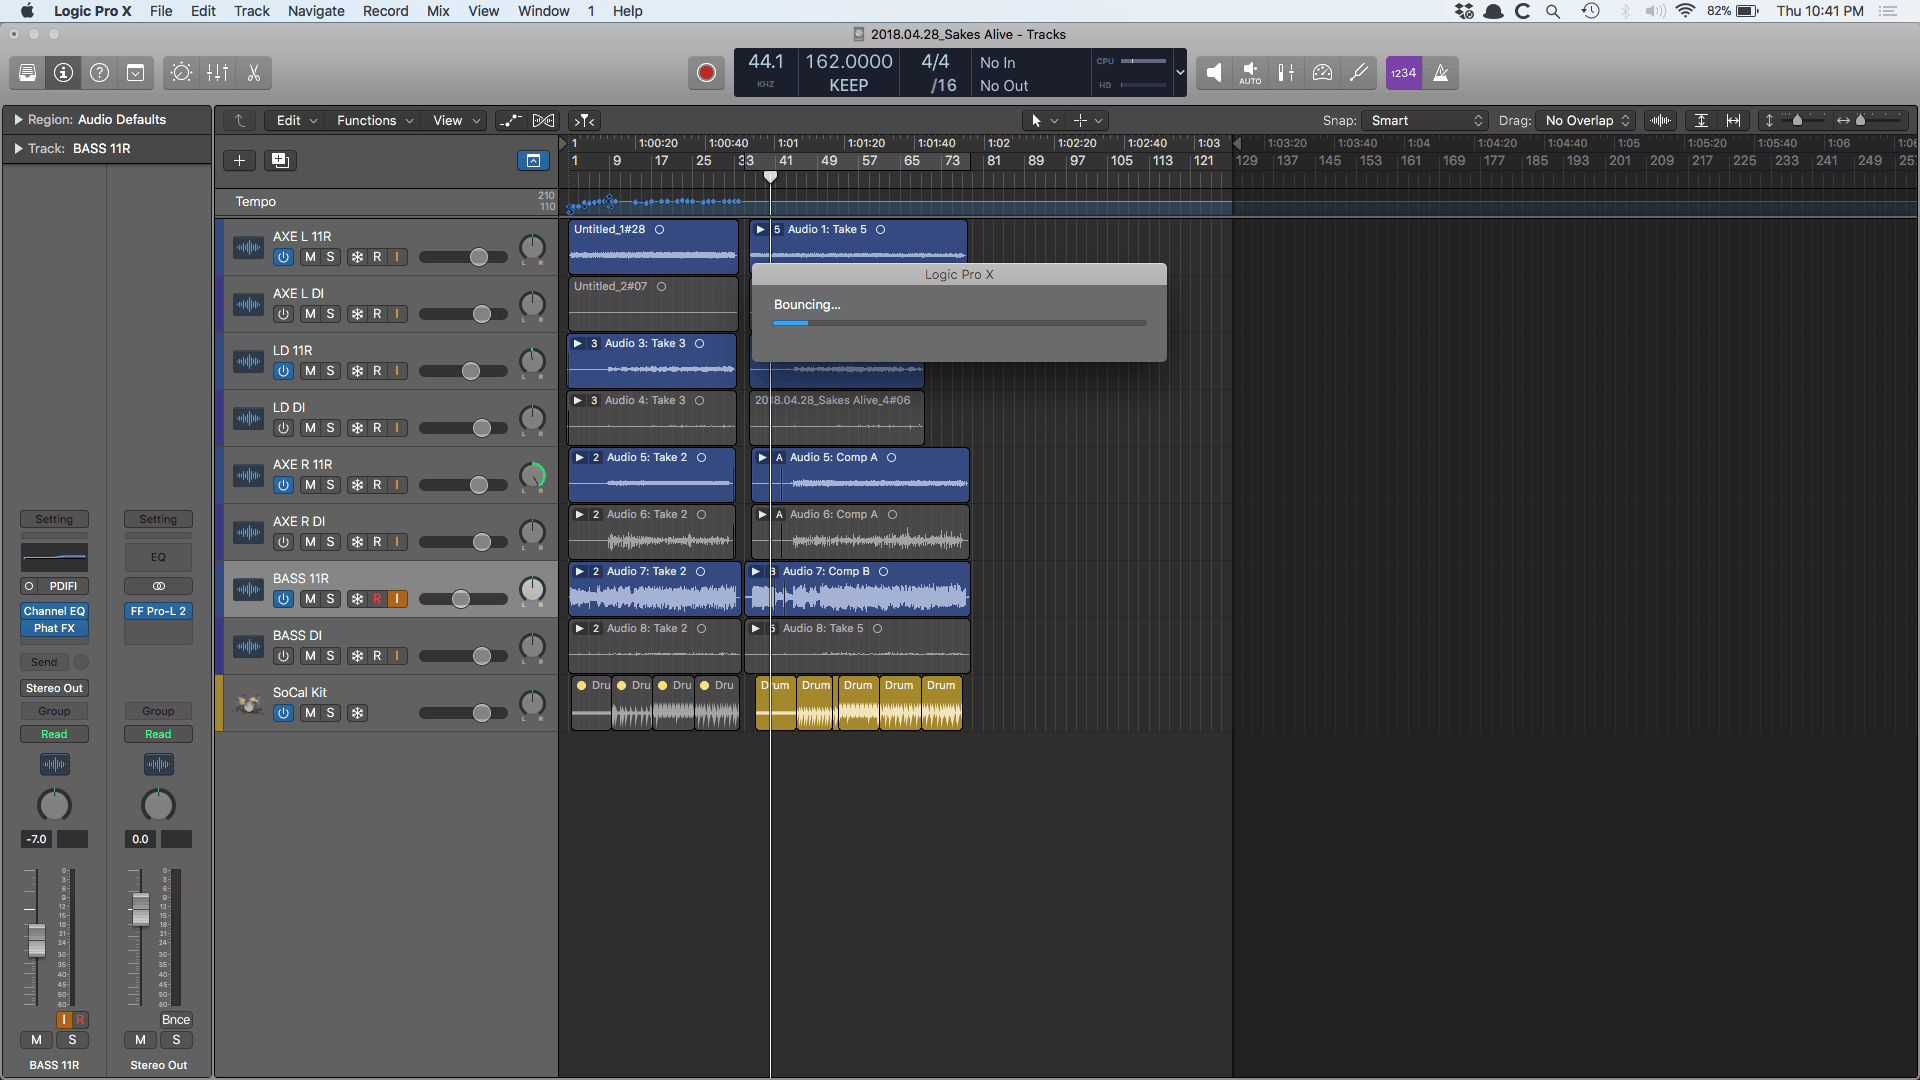
Task: Select the Untitled_2#07 region
Action: 653,304
